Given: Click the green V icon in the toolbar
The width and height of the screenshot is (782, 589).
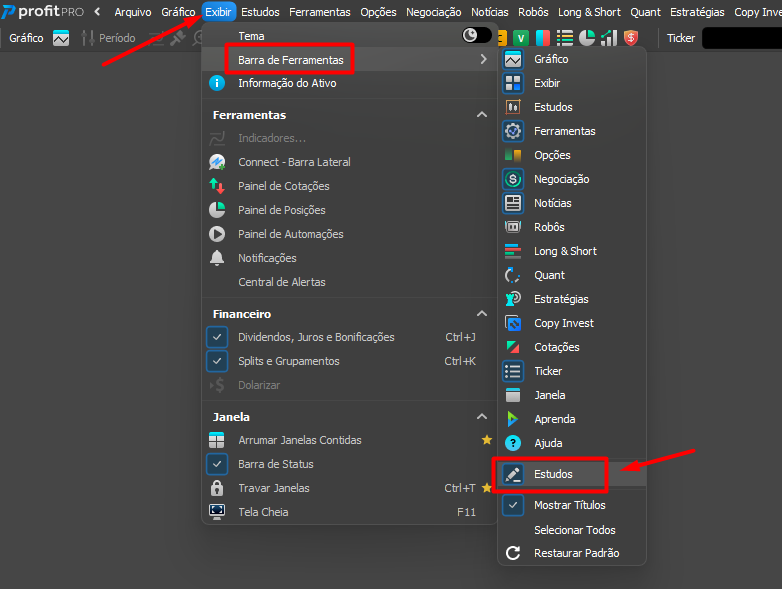Looking at the screenshot, I should click(x=521, y=38).
